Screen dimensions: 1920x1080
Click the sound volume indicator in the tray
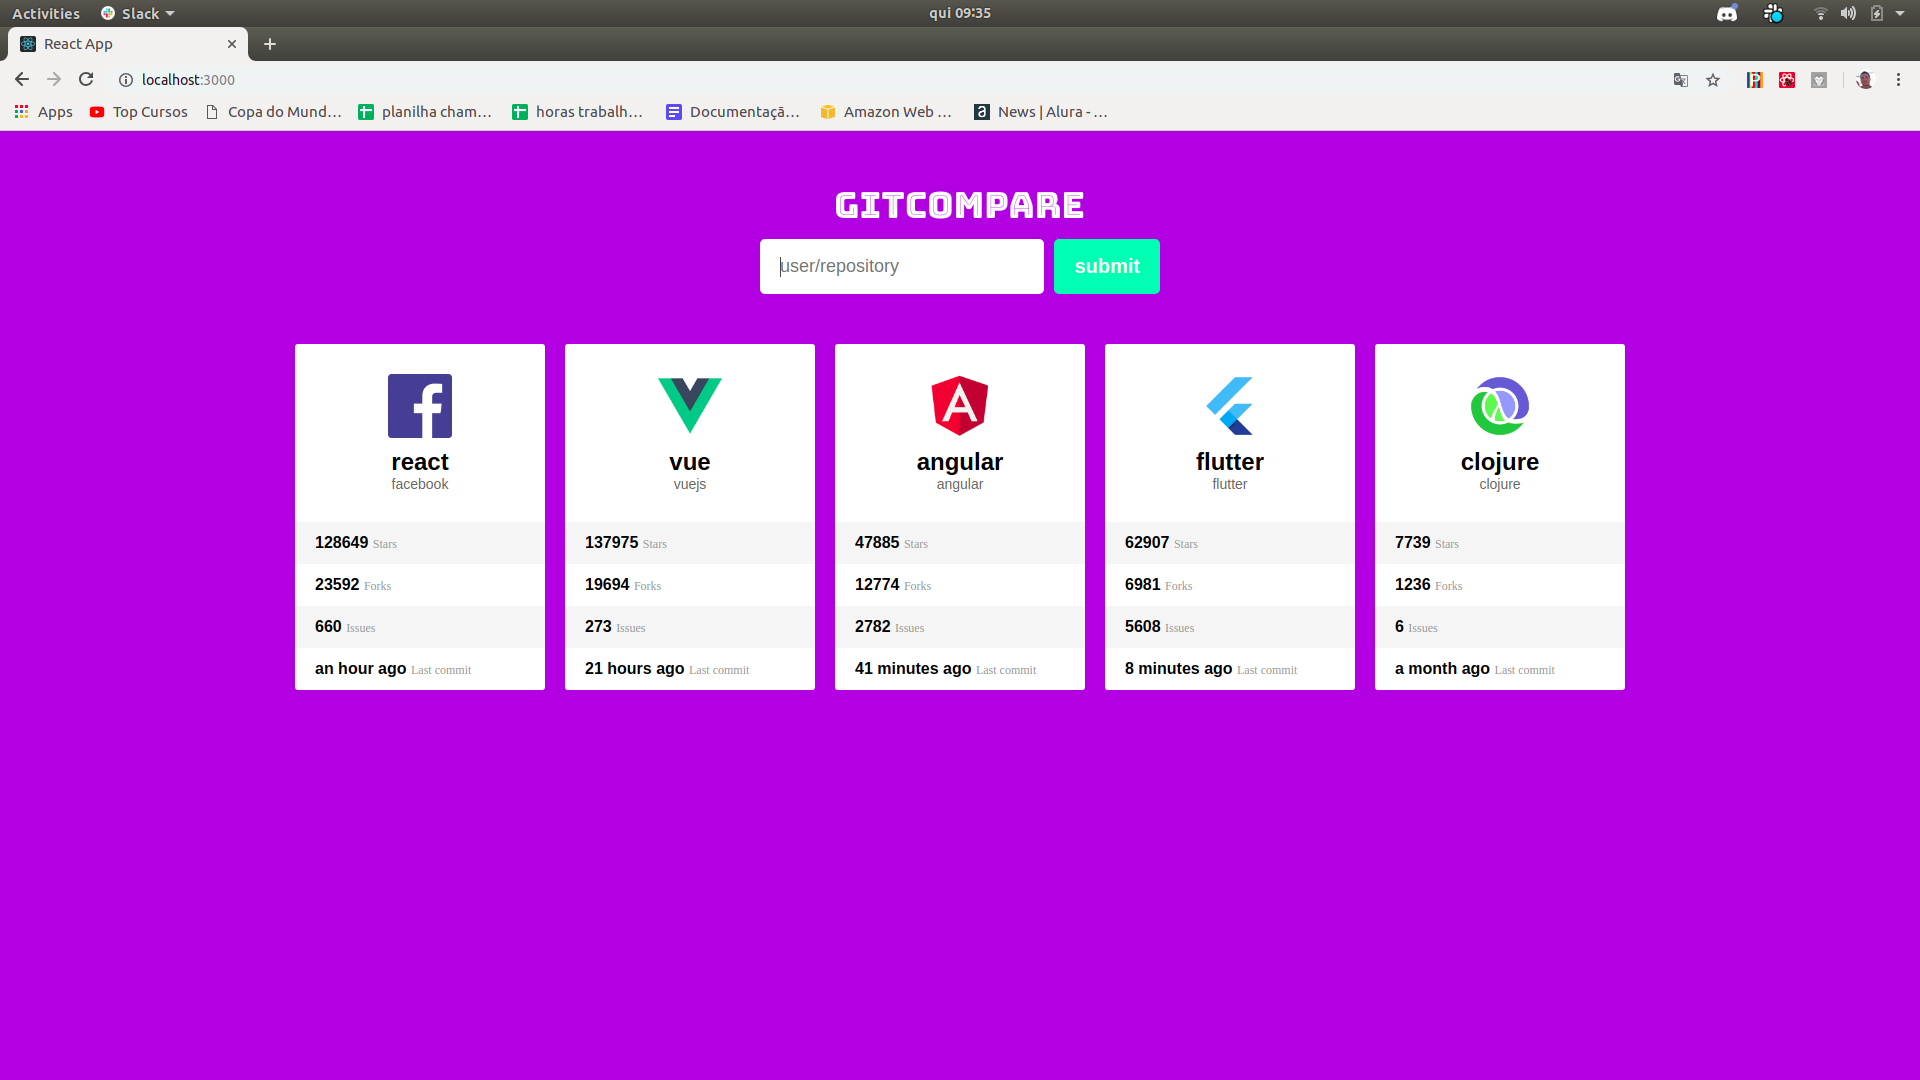point(1849,13)
